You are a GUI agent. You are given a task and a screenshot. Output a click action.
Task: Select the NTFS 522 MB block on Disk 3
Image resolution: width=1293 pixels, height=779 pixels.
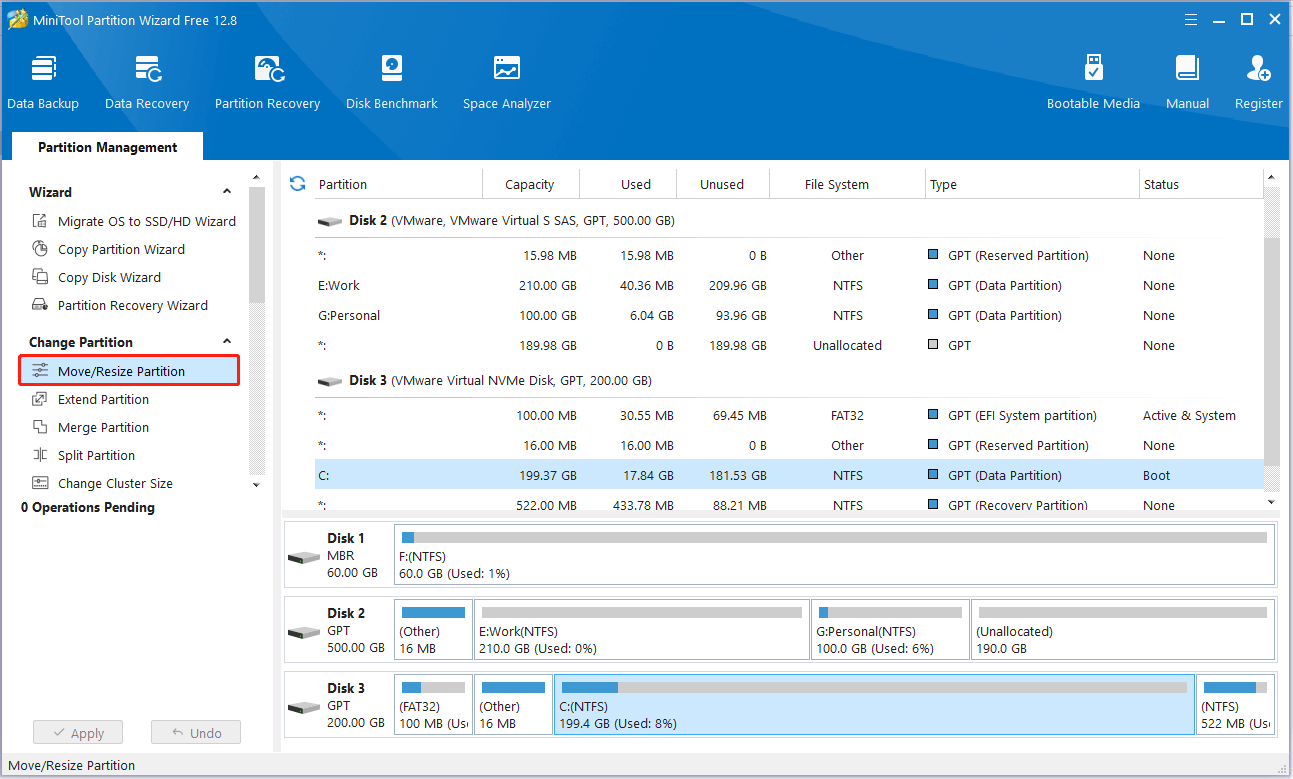[x=1235, y=704]
